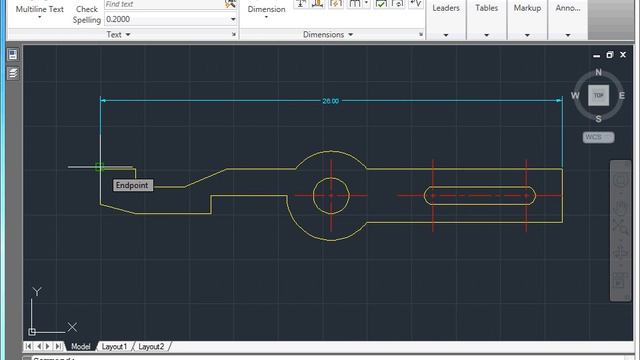This screenshot has width=640, height=360.
Task: Close the drawing window
Action: coord(623,55)
